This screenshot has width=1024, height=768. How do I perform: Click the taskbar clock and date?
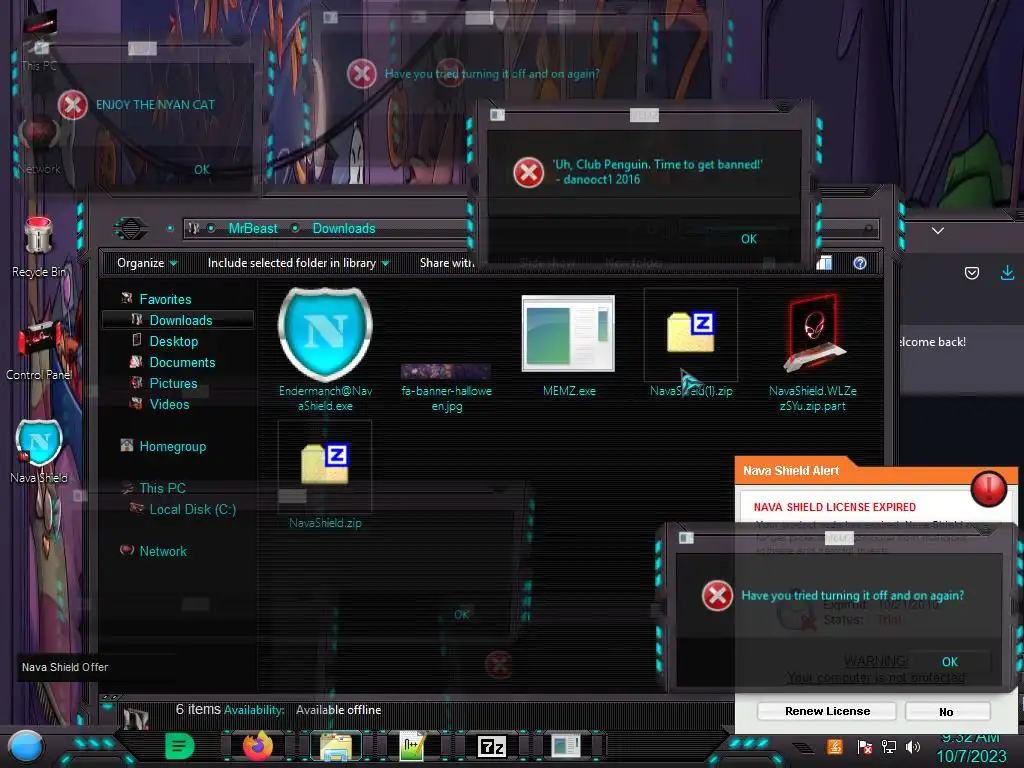[x=972, y=748]
